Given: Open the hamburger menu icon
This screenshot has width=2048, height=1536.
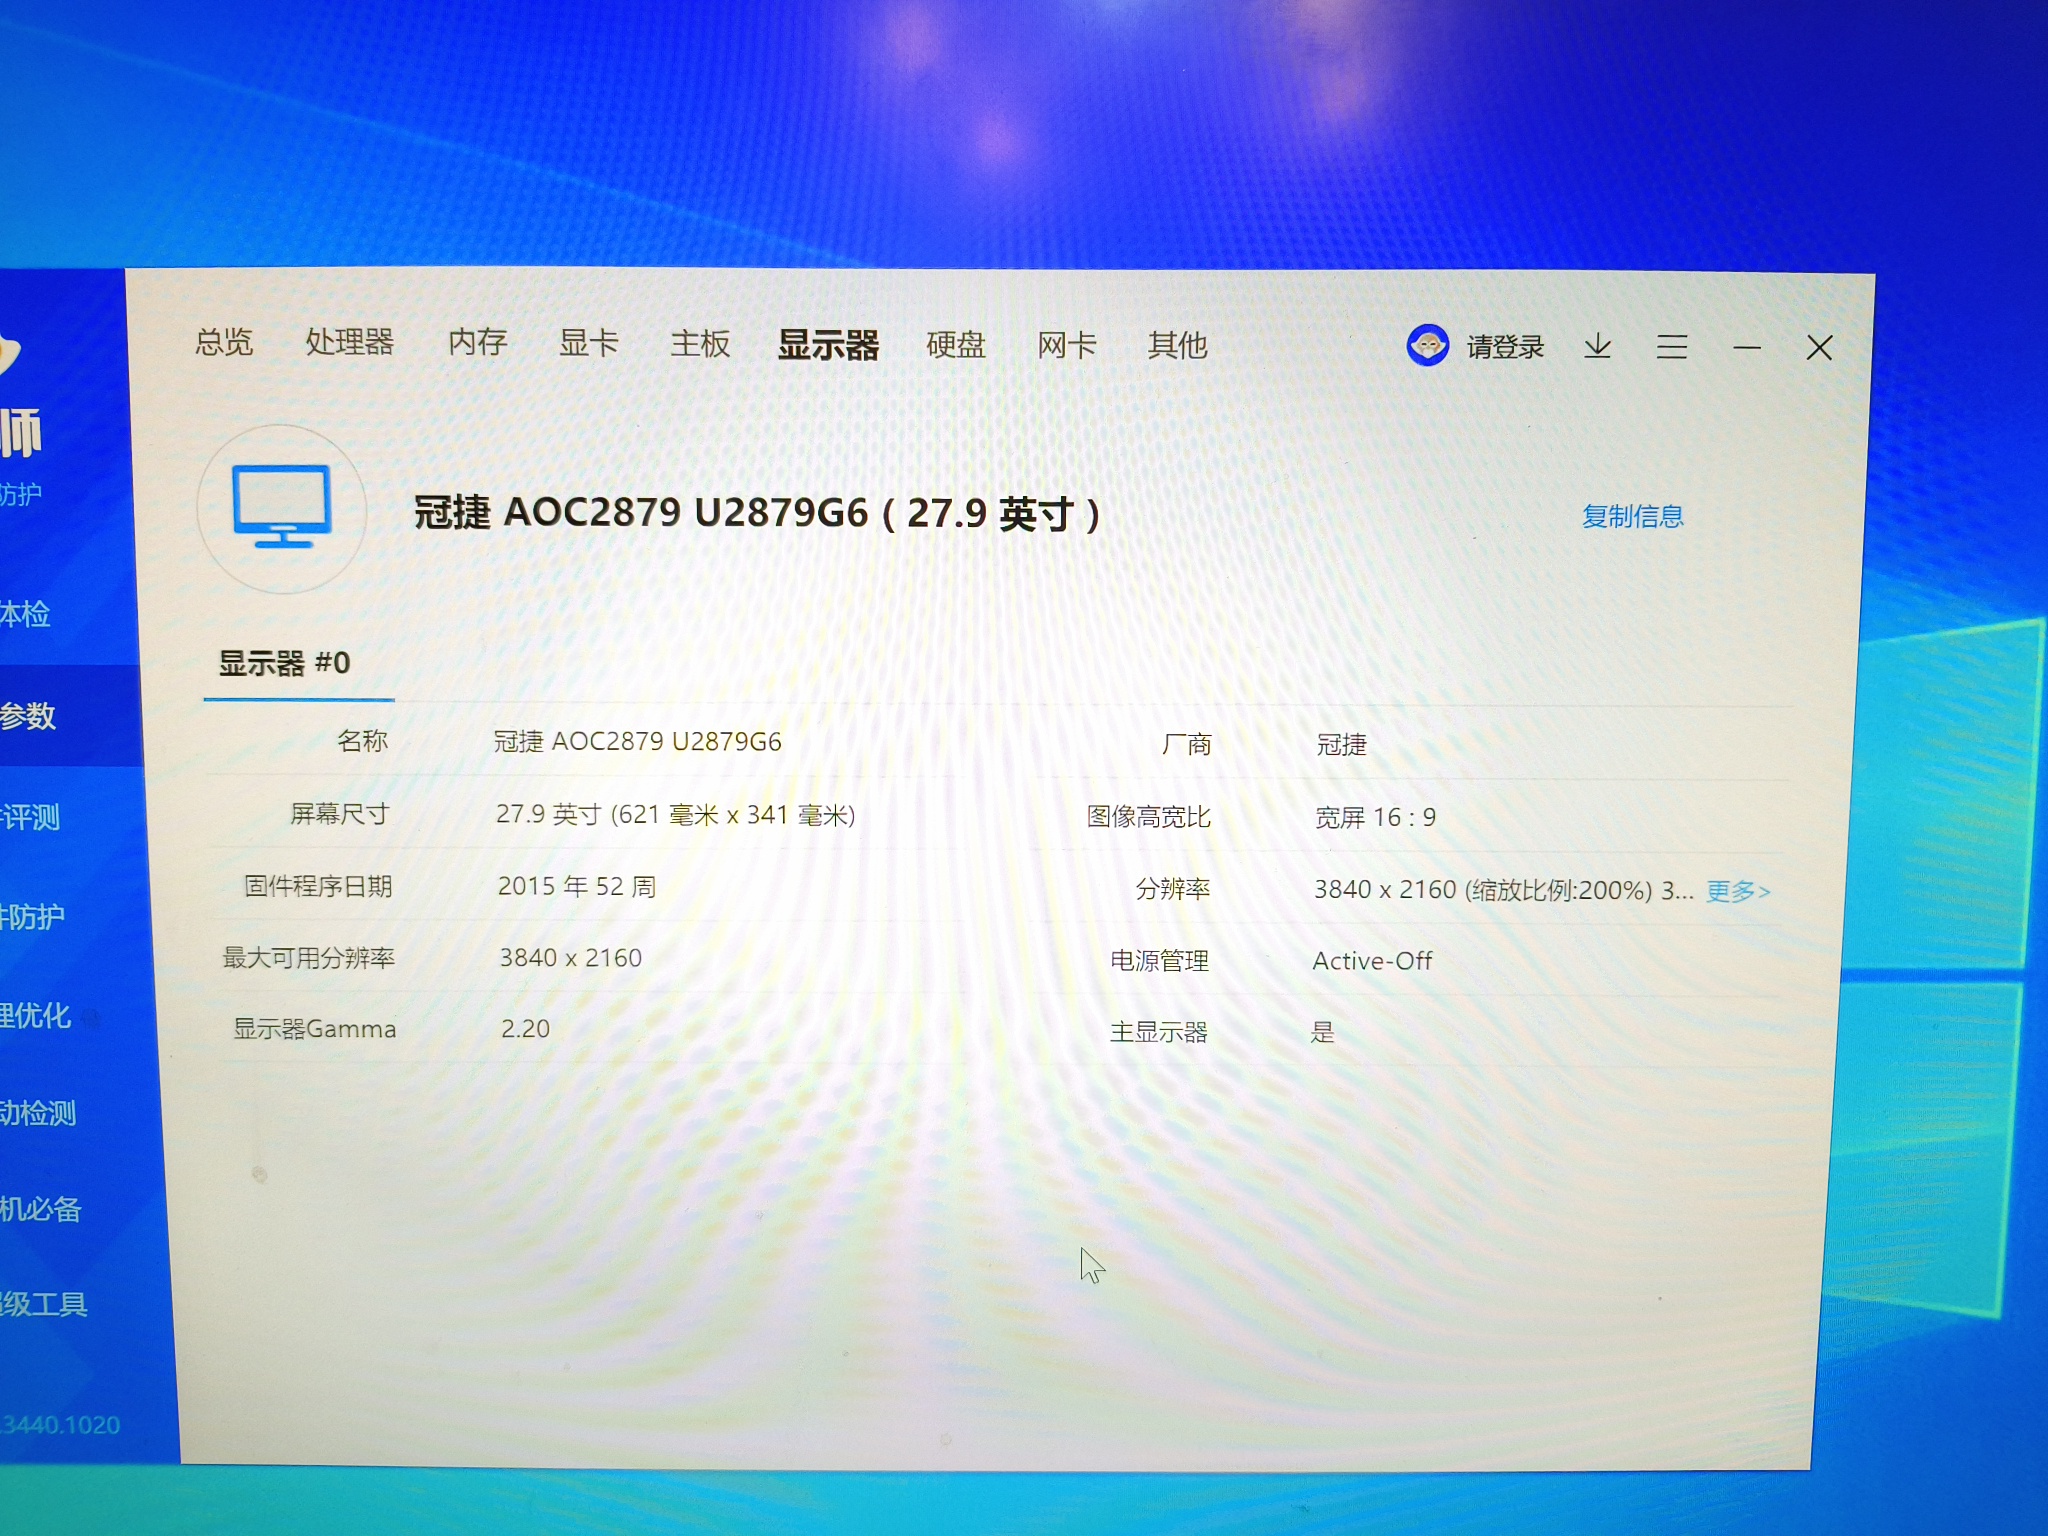Looking at the screenshot, I should (1671, 347).
